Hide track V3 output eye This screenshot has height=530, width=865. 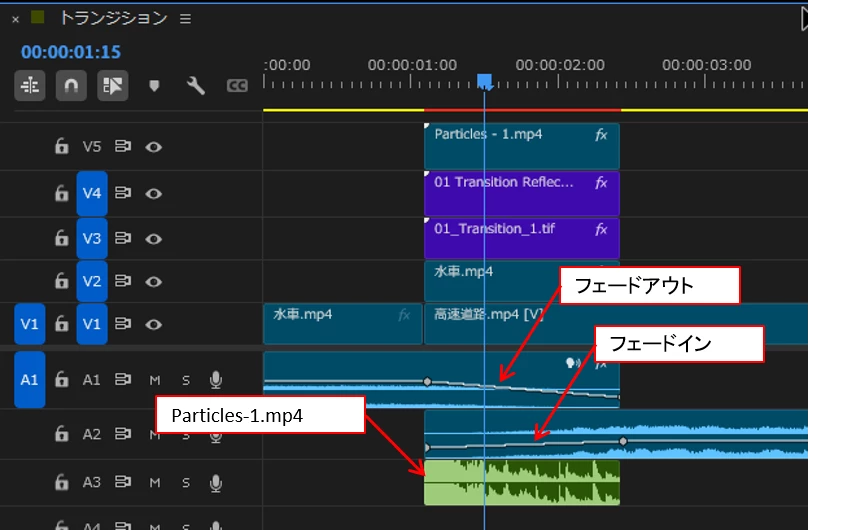pos(153,239)
